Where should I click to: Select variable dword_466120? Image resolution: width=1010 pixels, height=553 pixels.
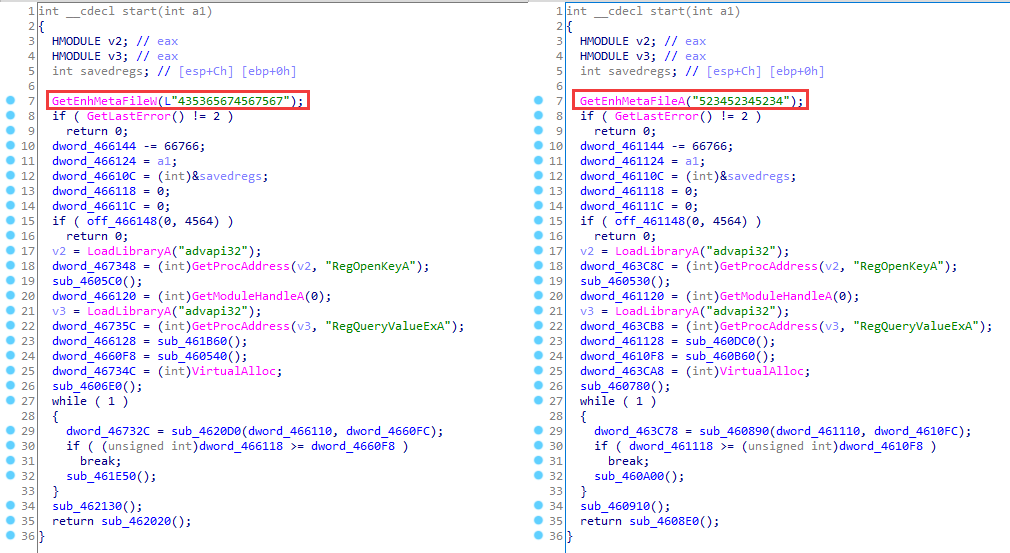pos(94,296)
